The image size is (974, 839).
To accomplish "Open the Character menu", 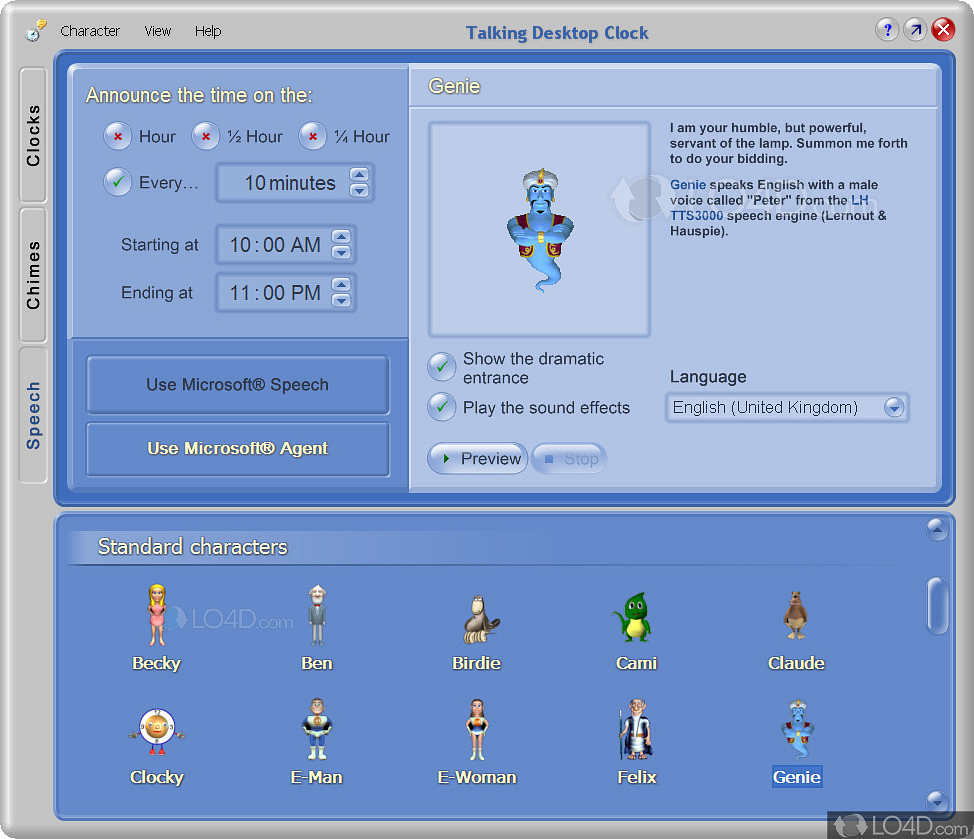I will (90, 31).
